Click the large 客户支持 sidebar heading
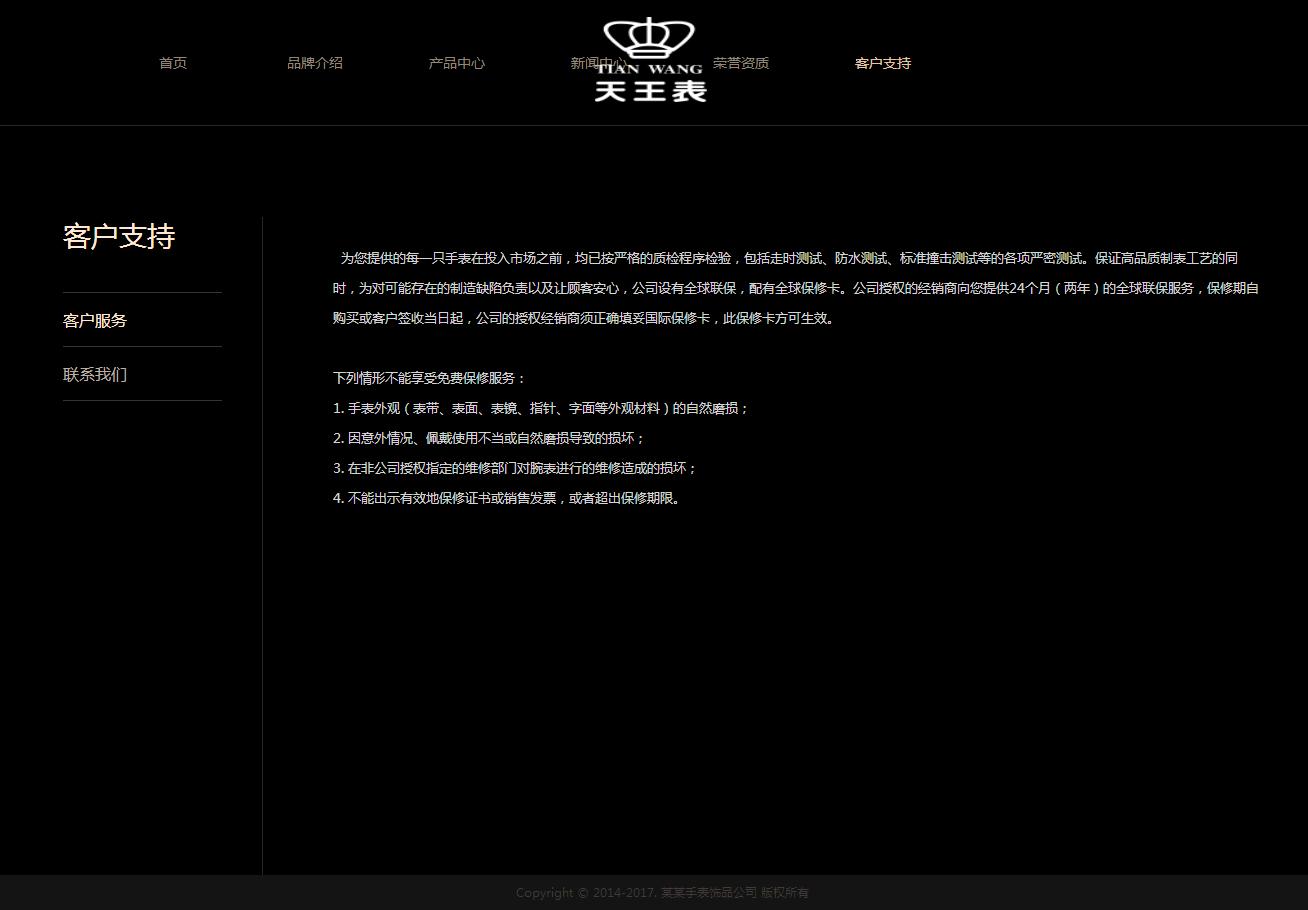This screenshot has height=910, width=1308. 119,237
